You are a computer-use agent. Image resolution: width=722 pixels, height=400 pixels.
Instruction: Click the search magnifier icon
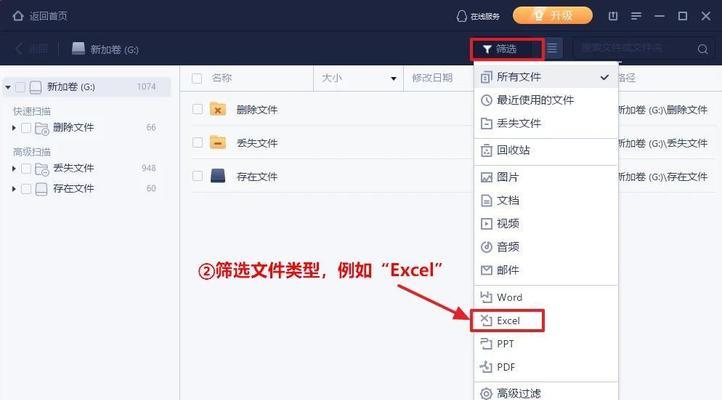tap(703, 49)
